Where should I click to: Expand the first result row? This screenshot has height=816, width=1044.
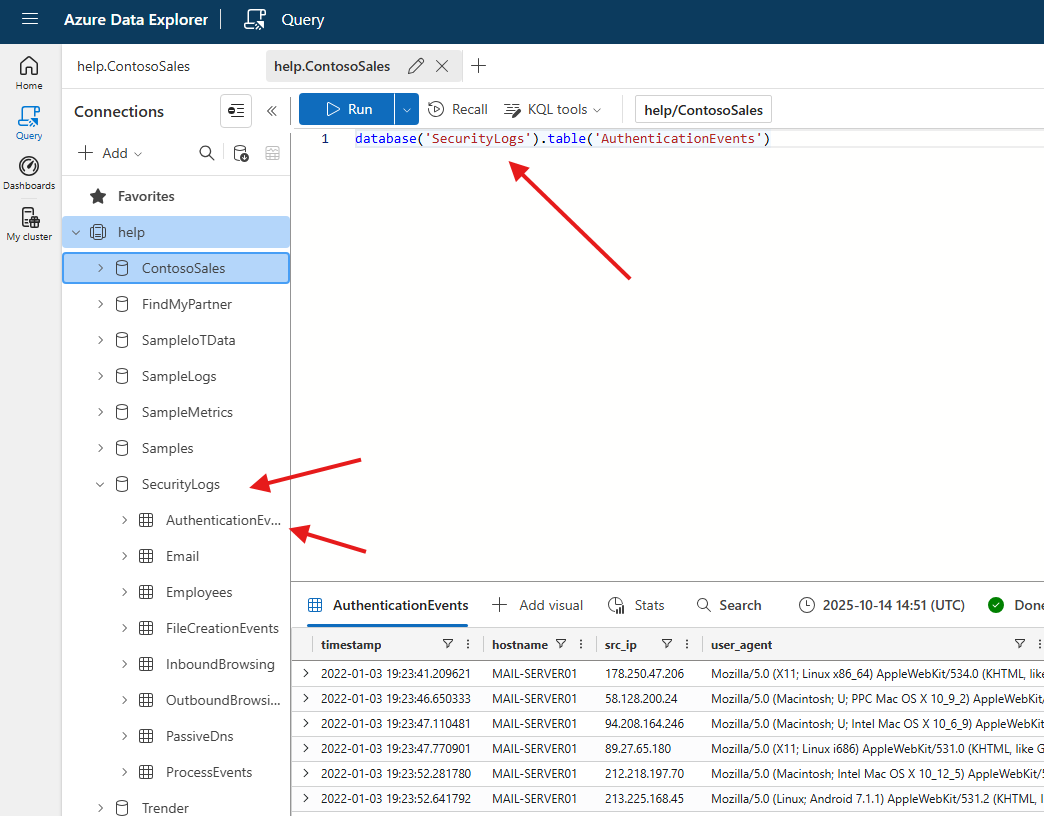306,673
